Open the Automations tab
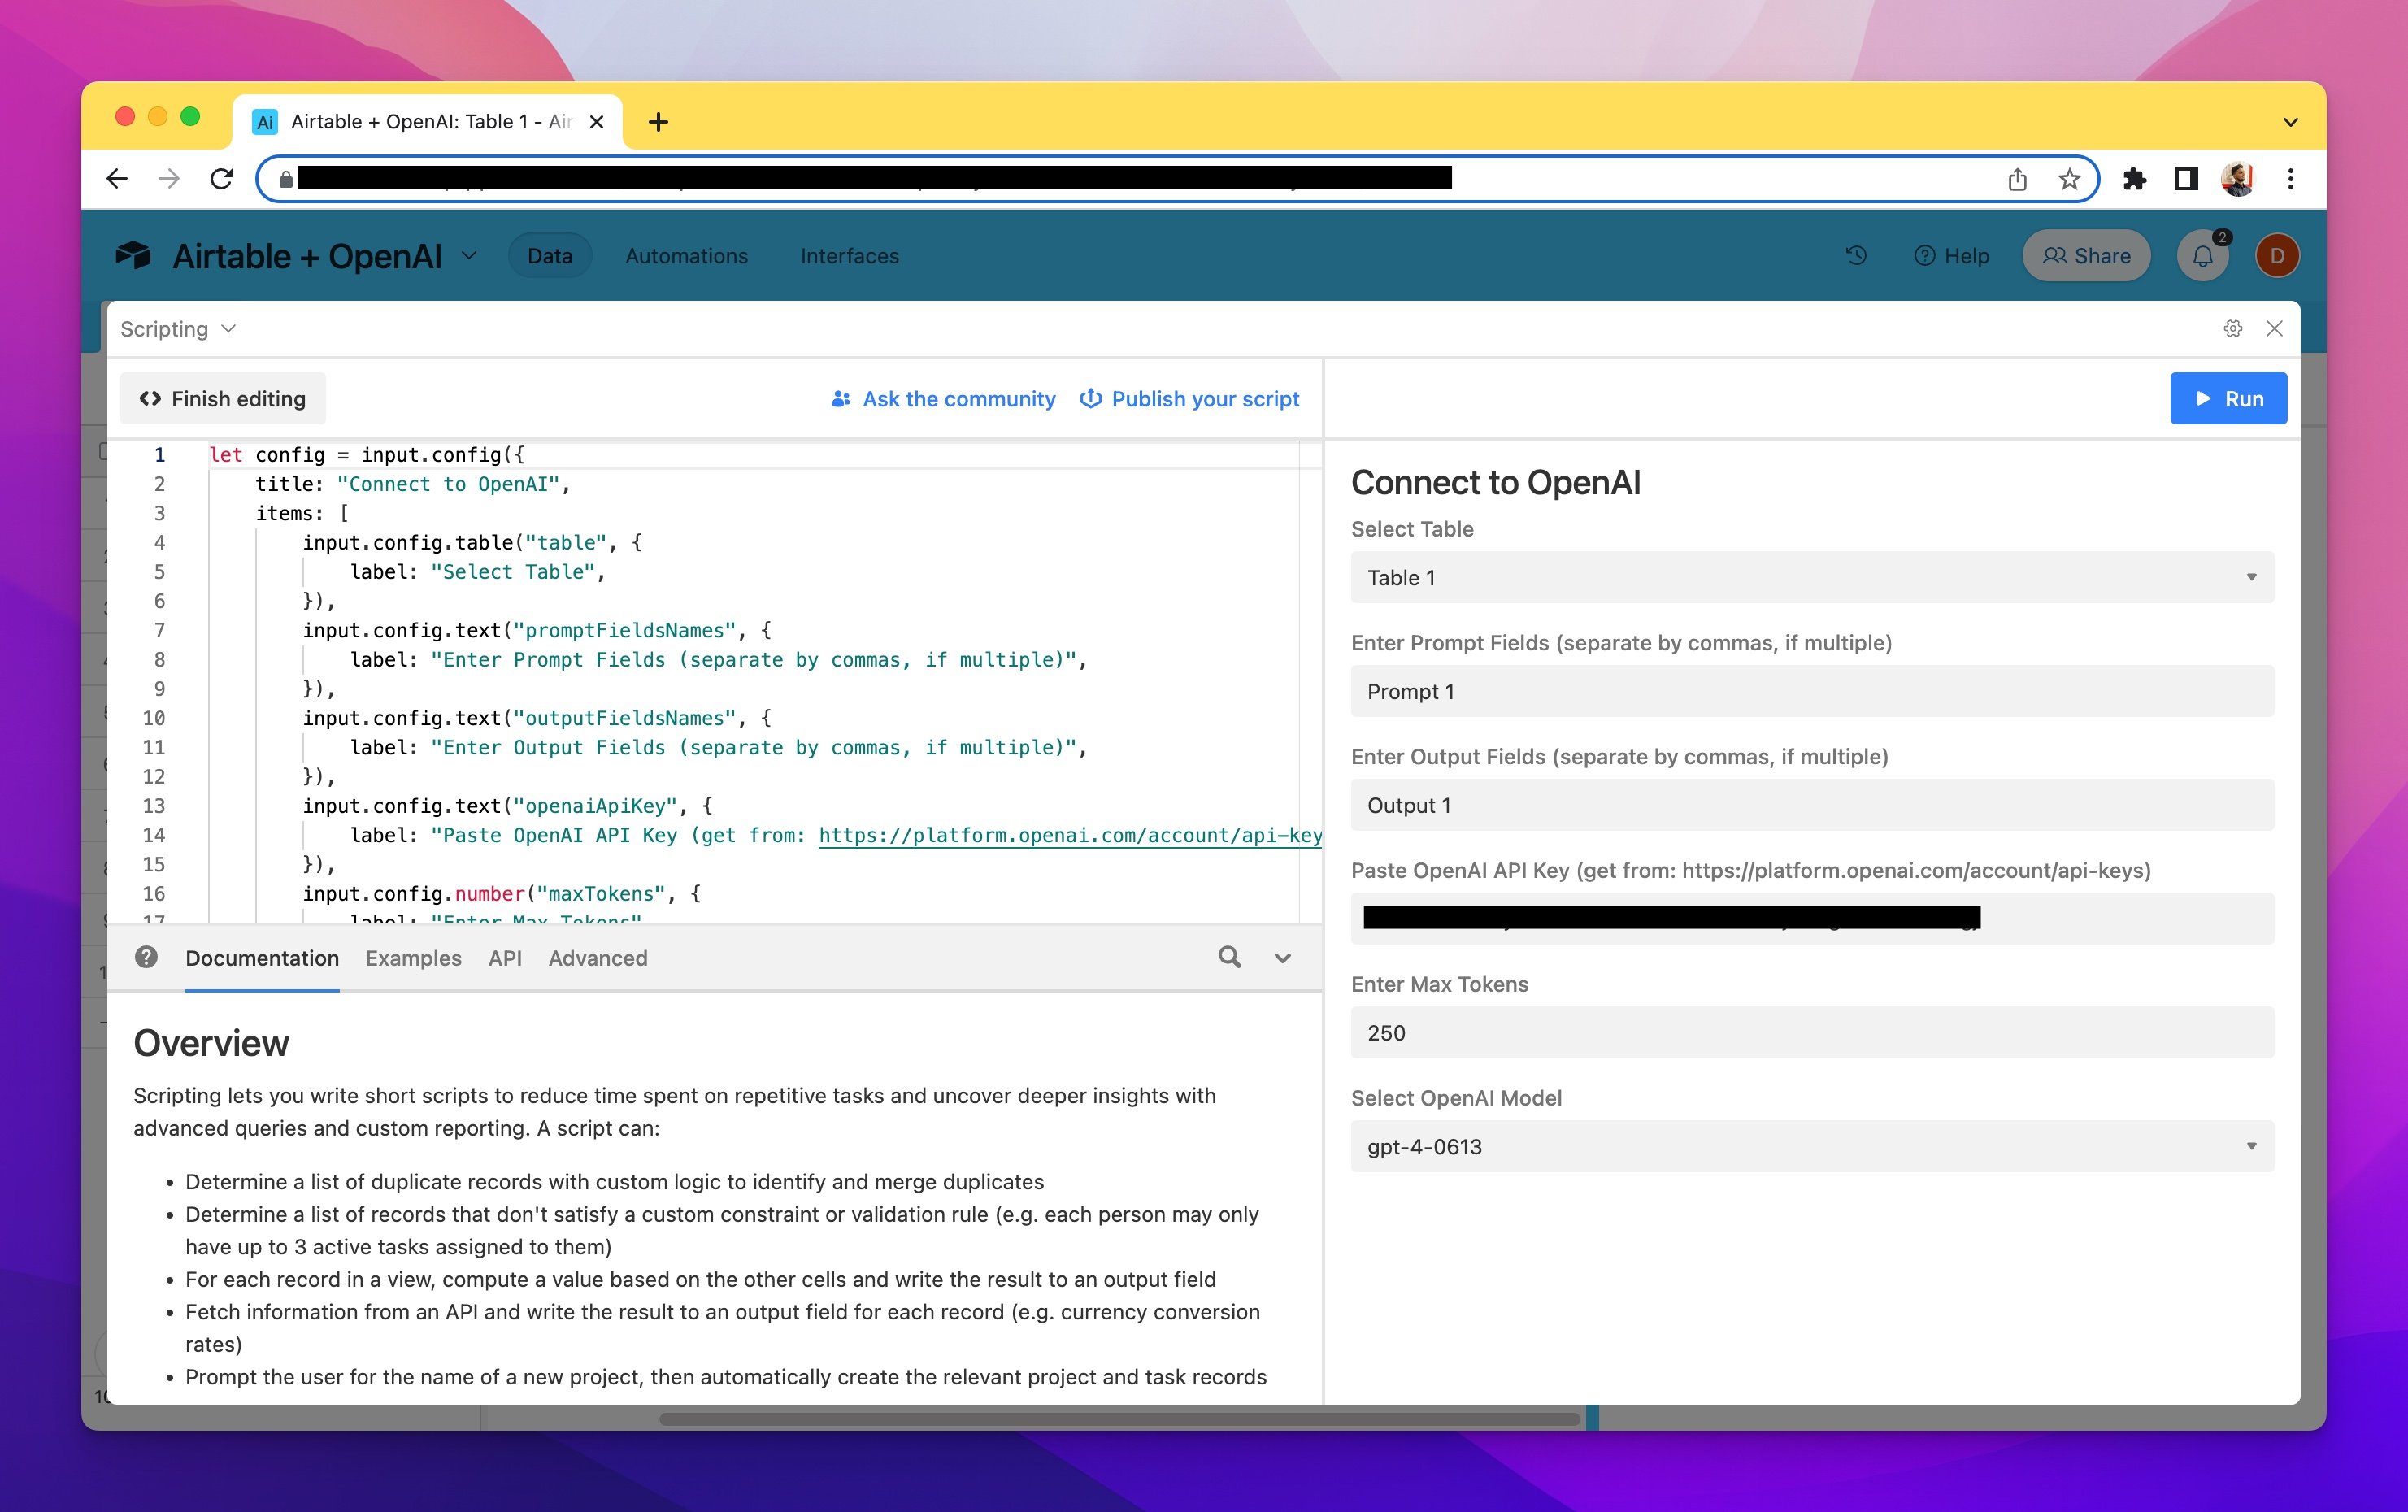 tap(686, 256)
